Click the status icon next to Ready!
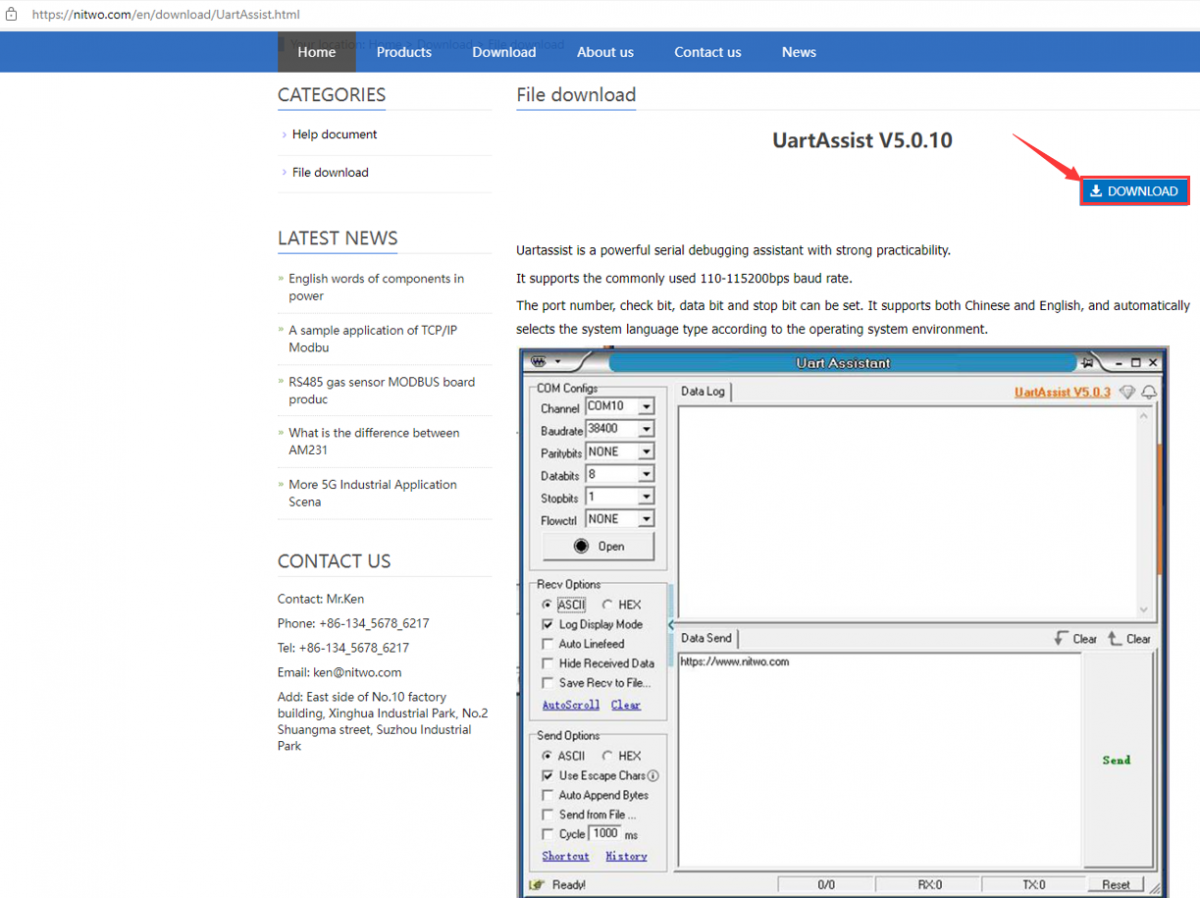Image resolution: width=1200 pixels, height=898 pixels. pos(537,885)
